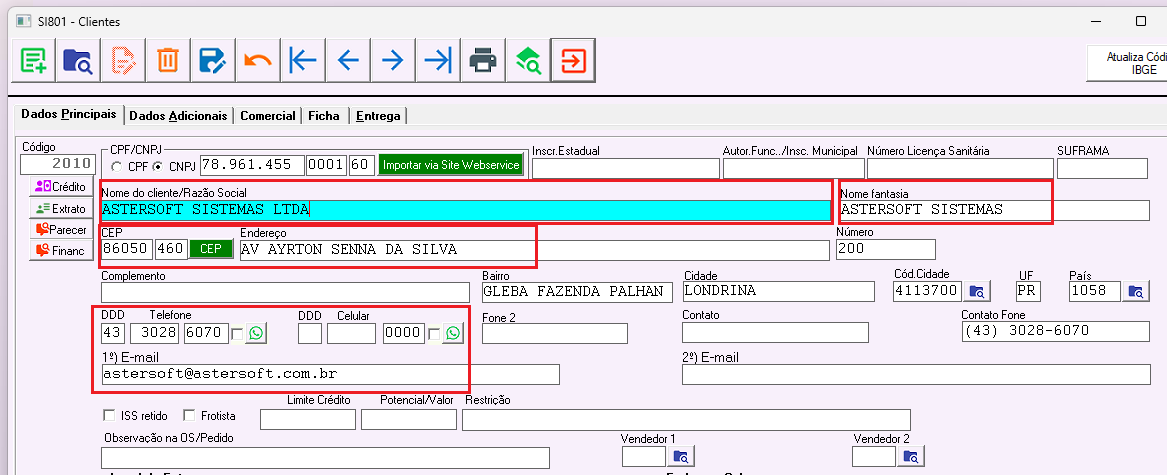Click the new record toolbar icon
This screenshot has width=1167, height=475.
pyautogui.click(x=33, y=60)
